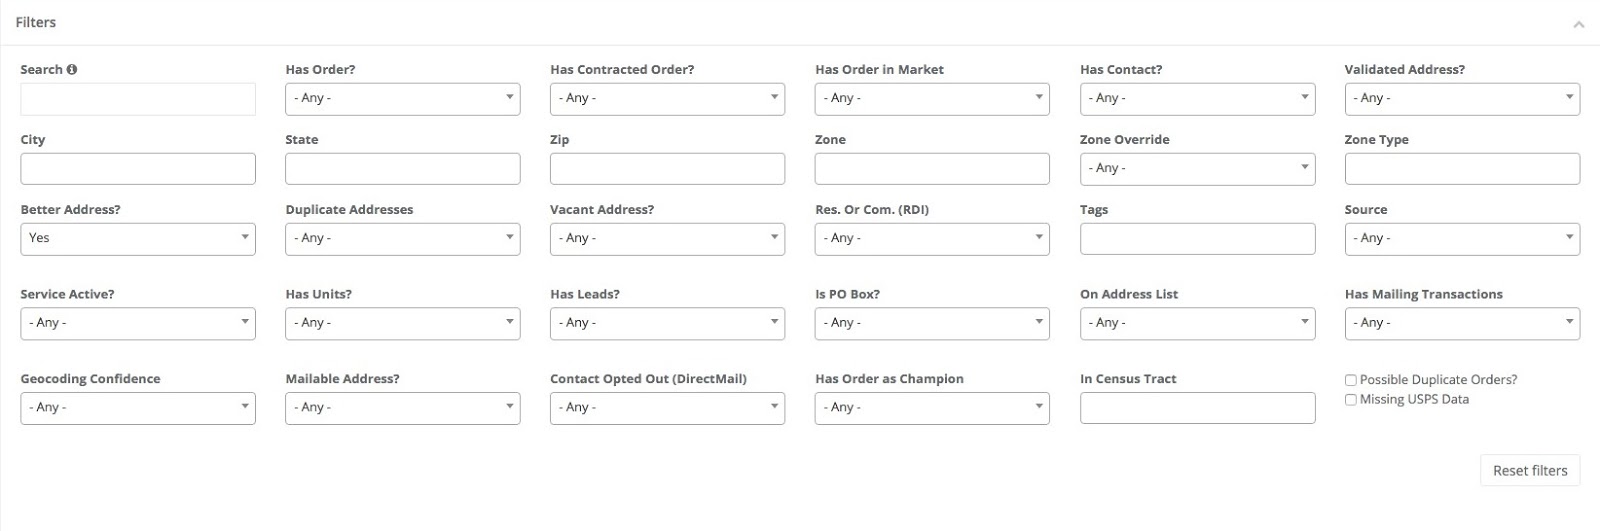
Task: Select the Zip input box
Action: click(x=667, y=168)
